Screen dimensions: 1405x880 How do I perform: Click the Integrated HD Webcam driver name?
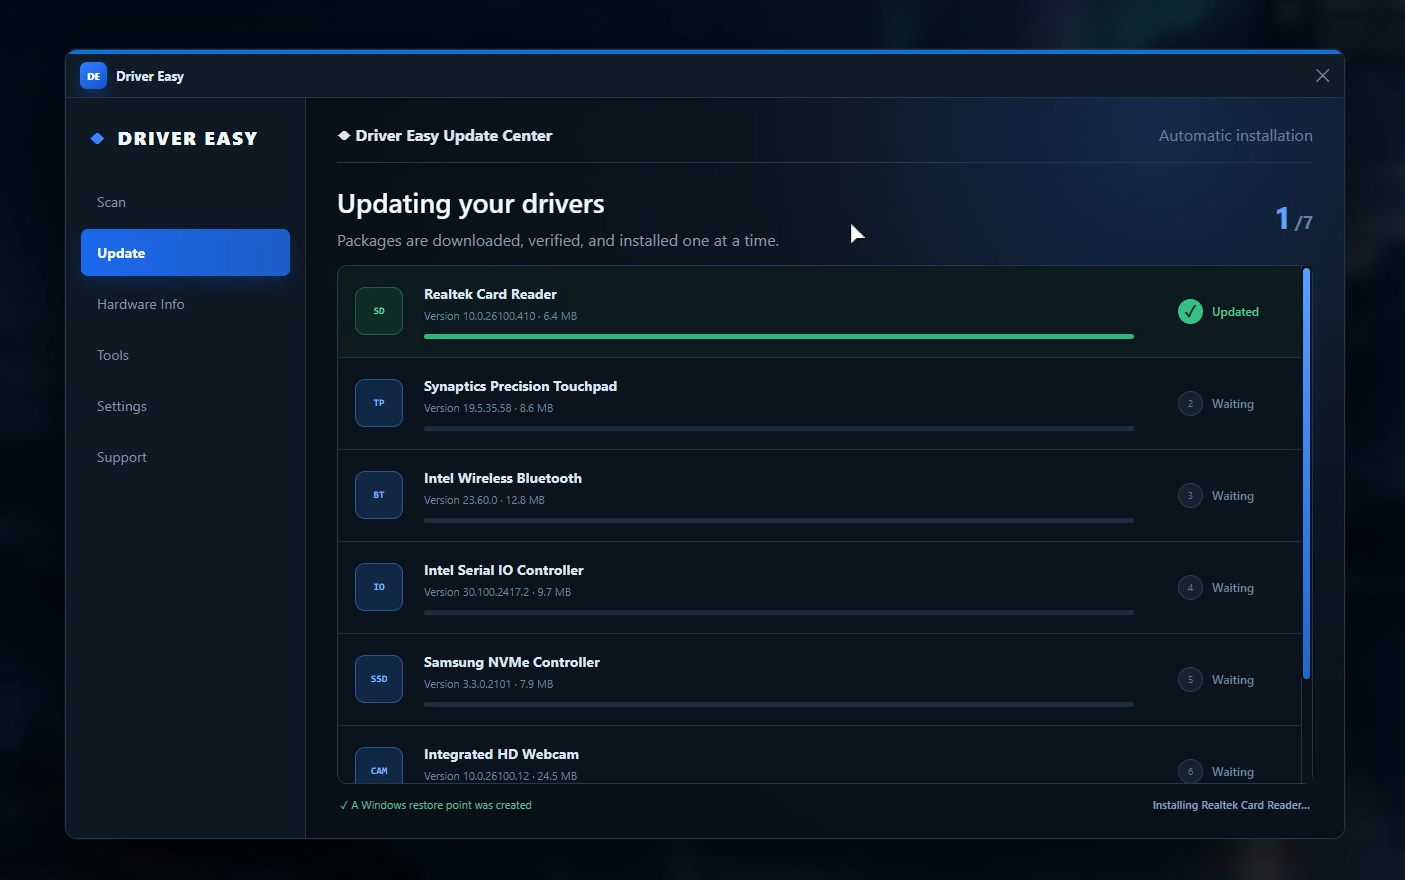click(x=501, y=754)
